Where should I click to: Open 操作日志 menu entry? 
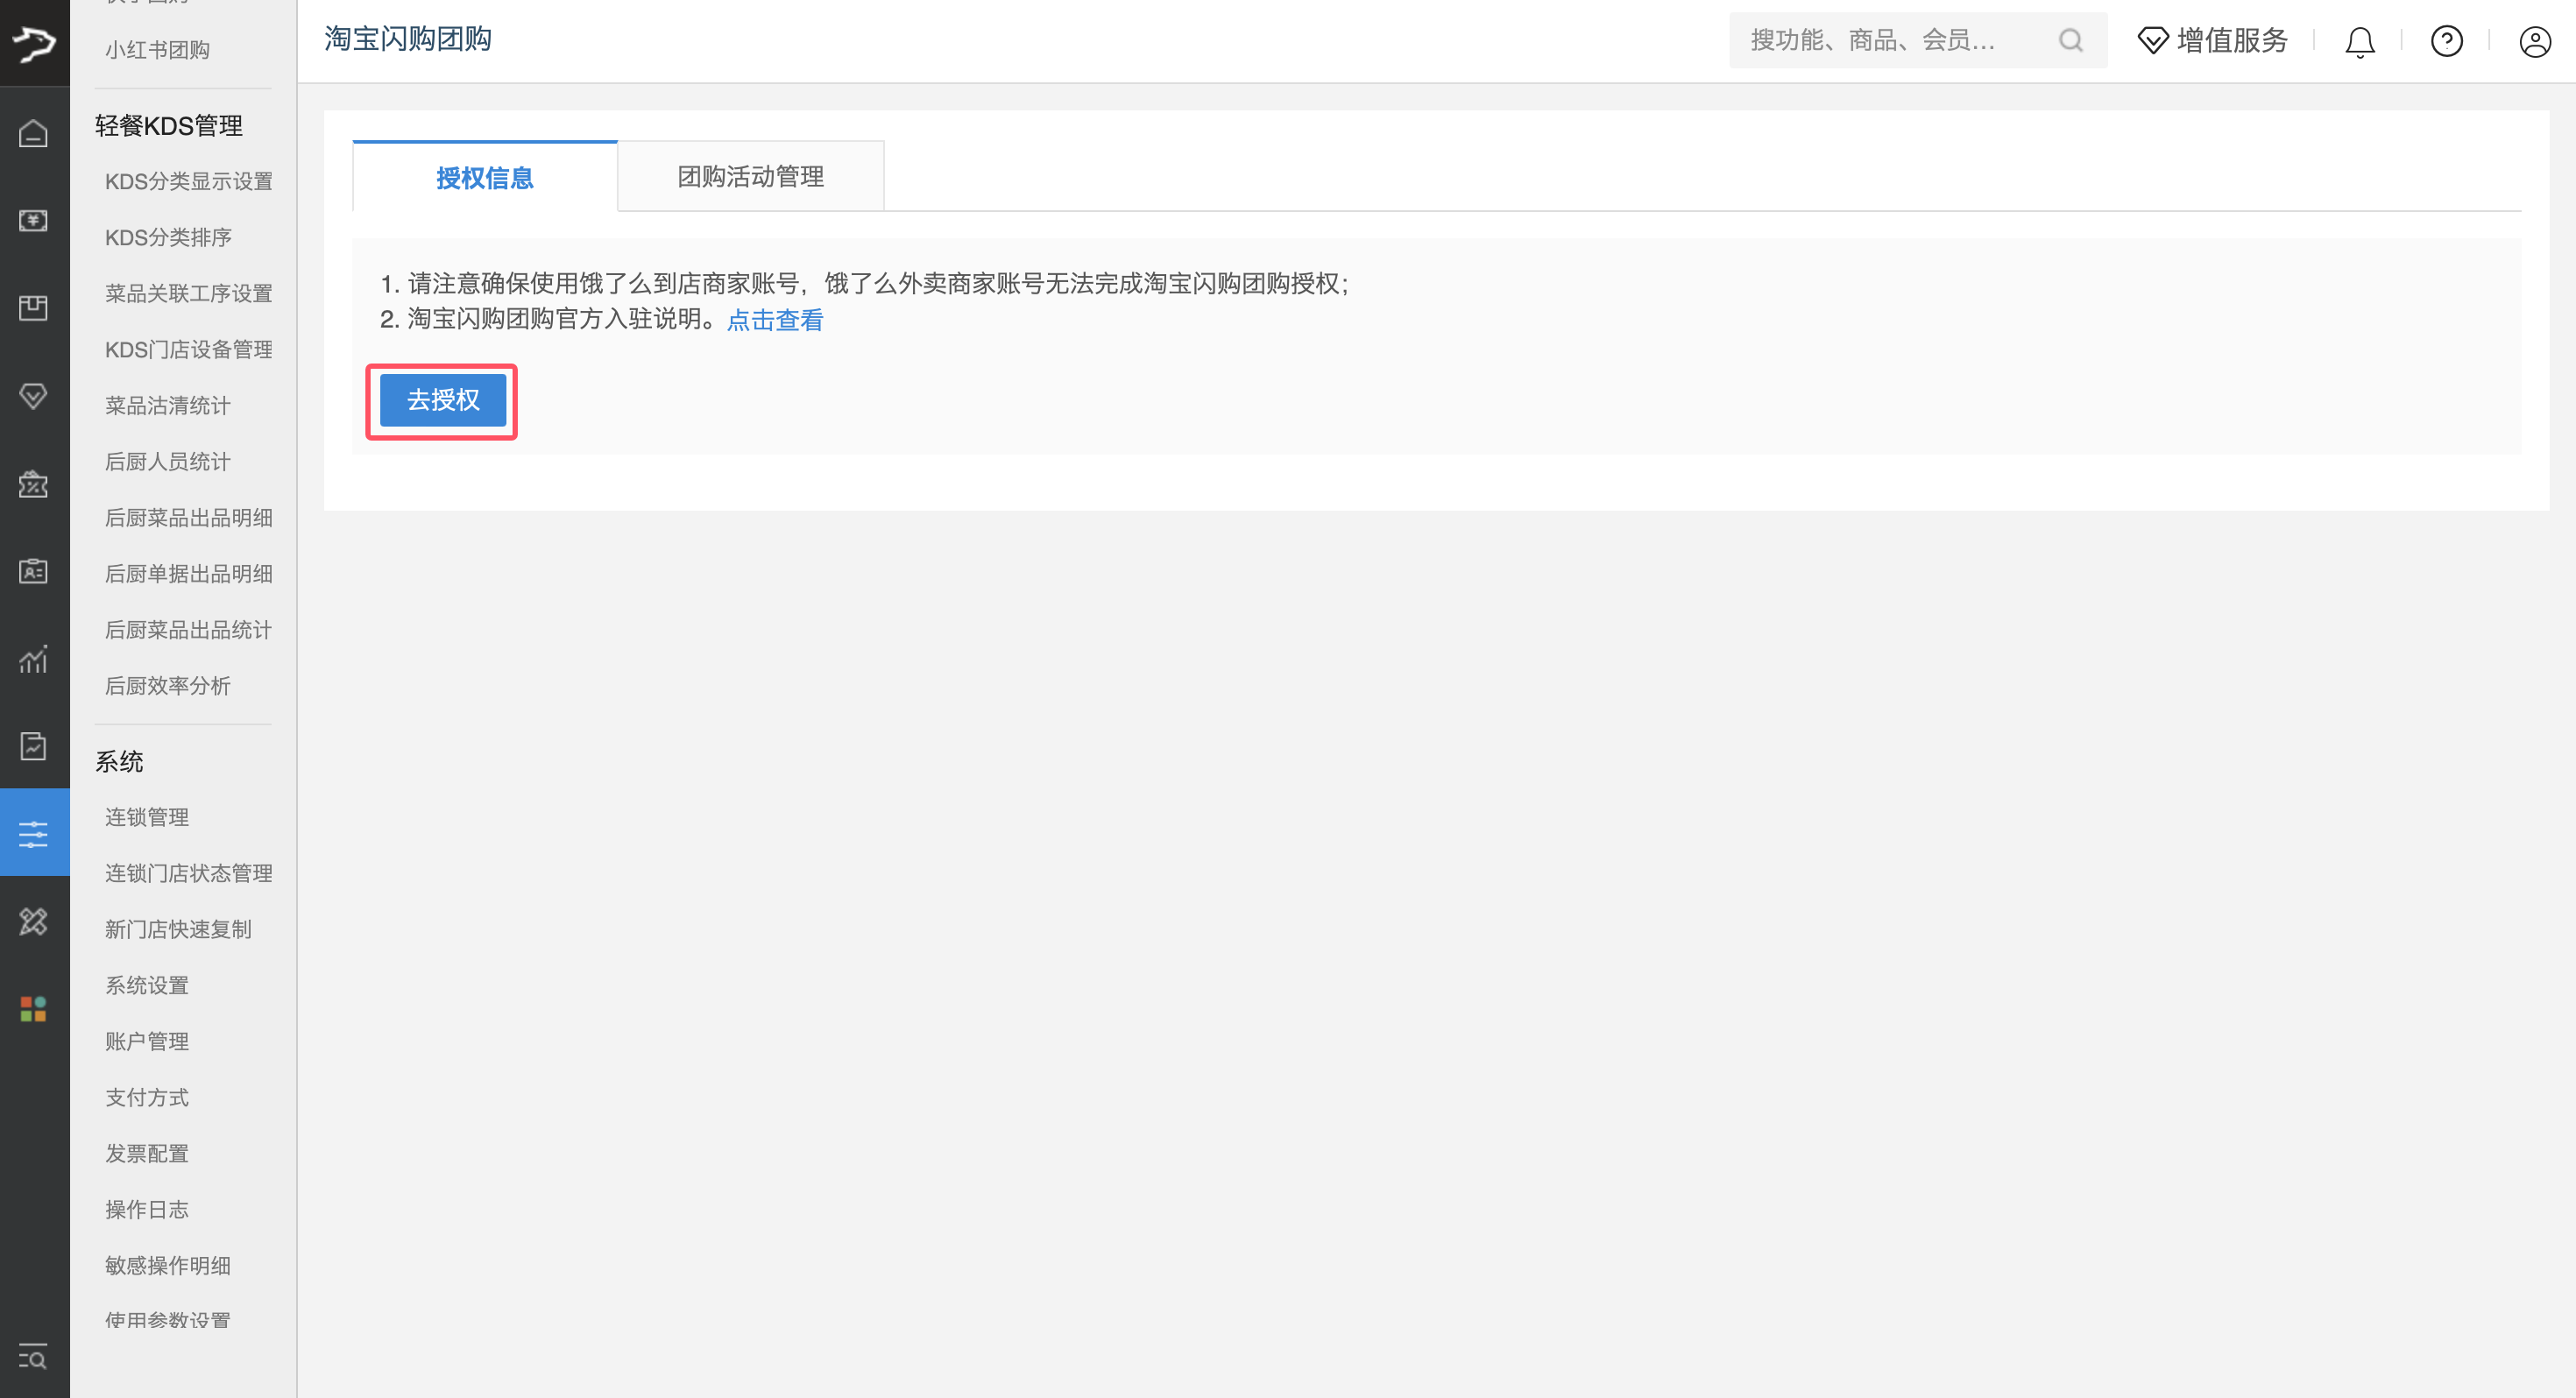click(x=147, y=1209)
